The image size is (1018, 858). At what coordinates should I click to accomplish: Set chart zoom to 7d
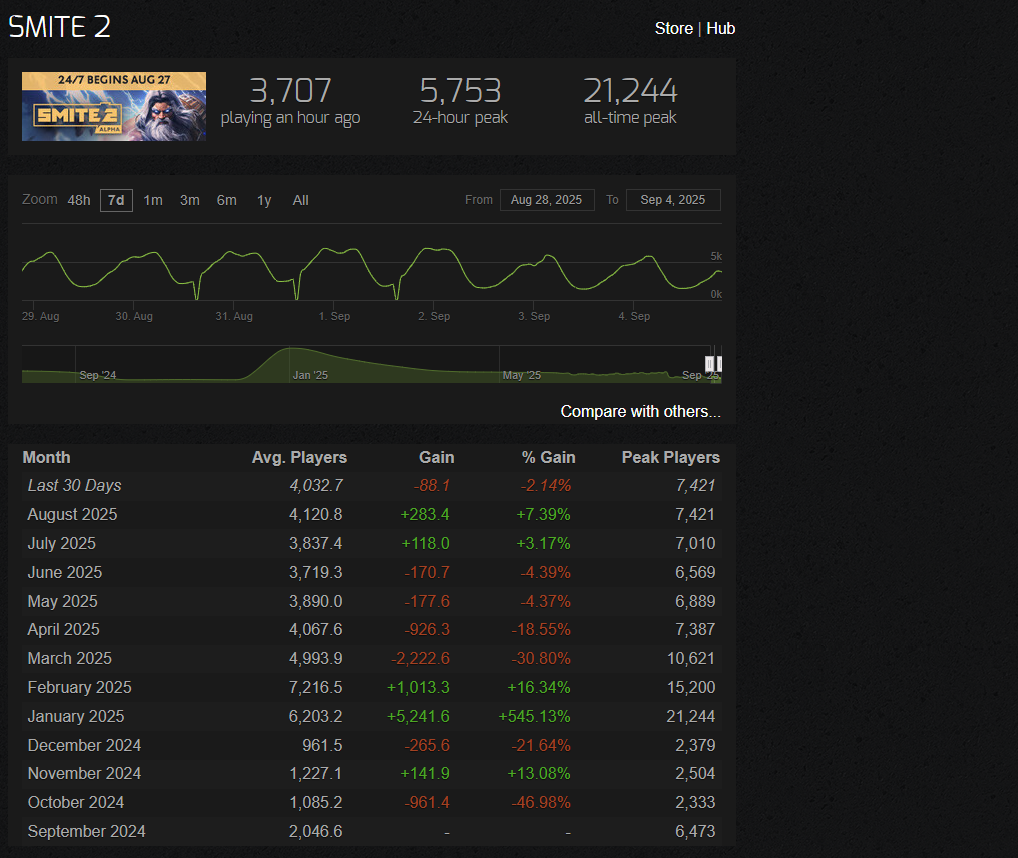116,201
